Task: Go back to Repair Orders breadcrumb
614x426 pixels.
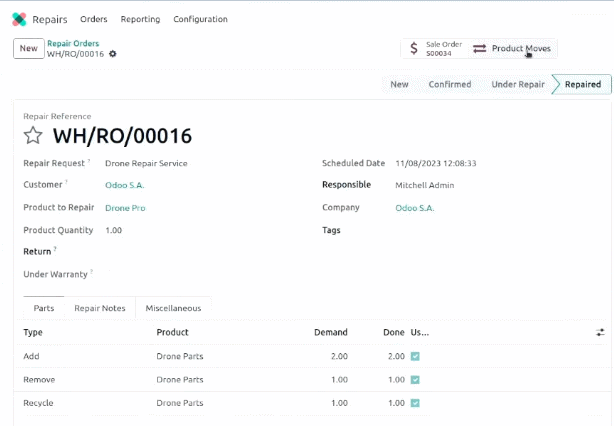Action: (x=73, y=43)
